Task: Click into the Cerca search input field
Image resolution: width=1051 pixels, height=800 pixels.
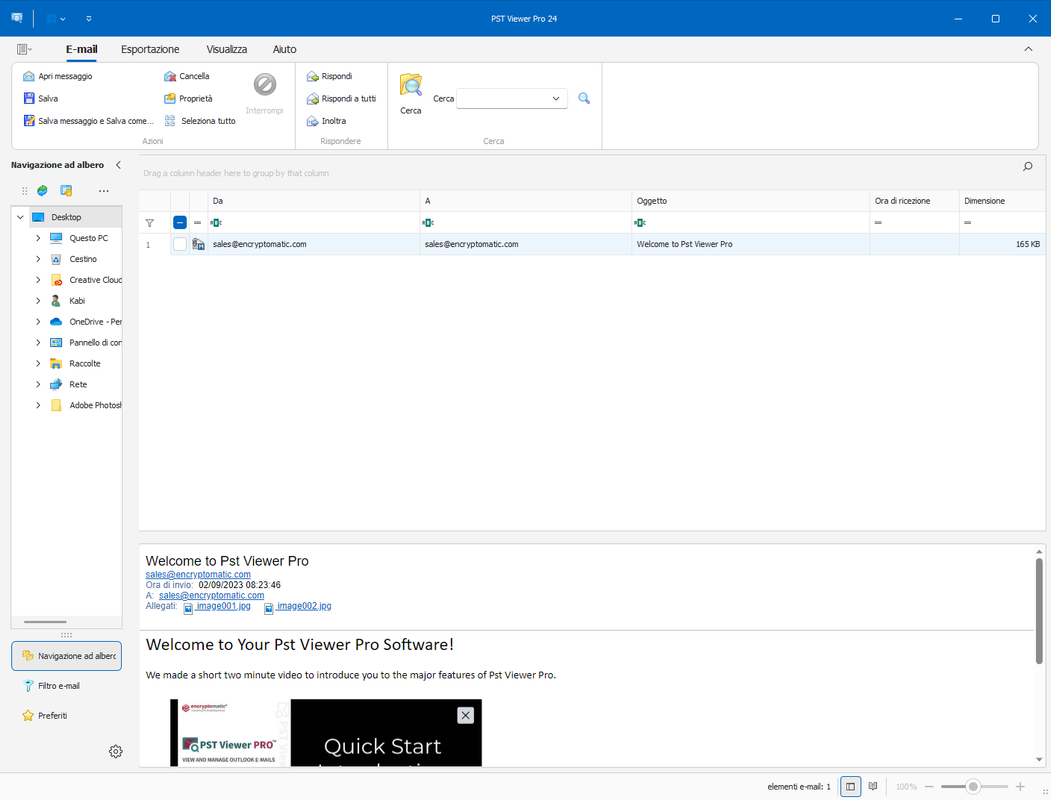Action: (503, 98)
